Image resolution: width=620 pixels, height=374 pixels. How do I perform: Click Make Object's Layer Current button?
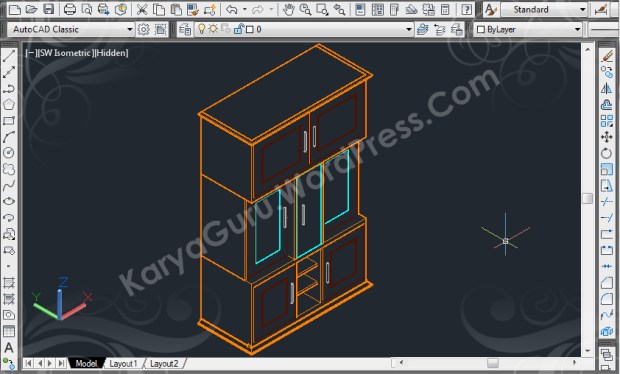[x=422, y=29]
